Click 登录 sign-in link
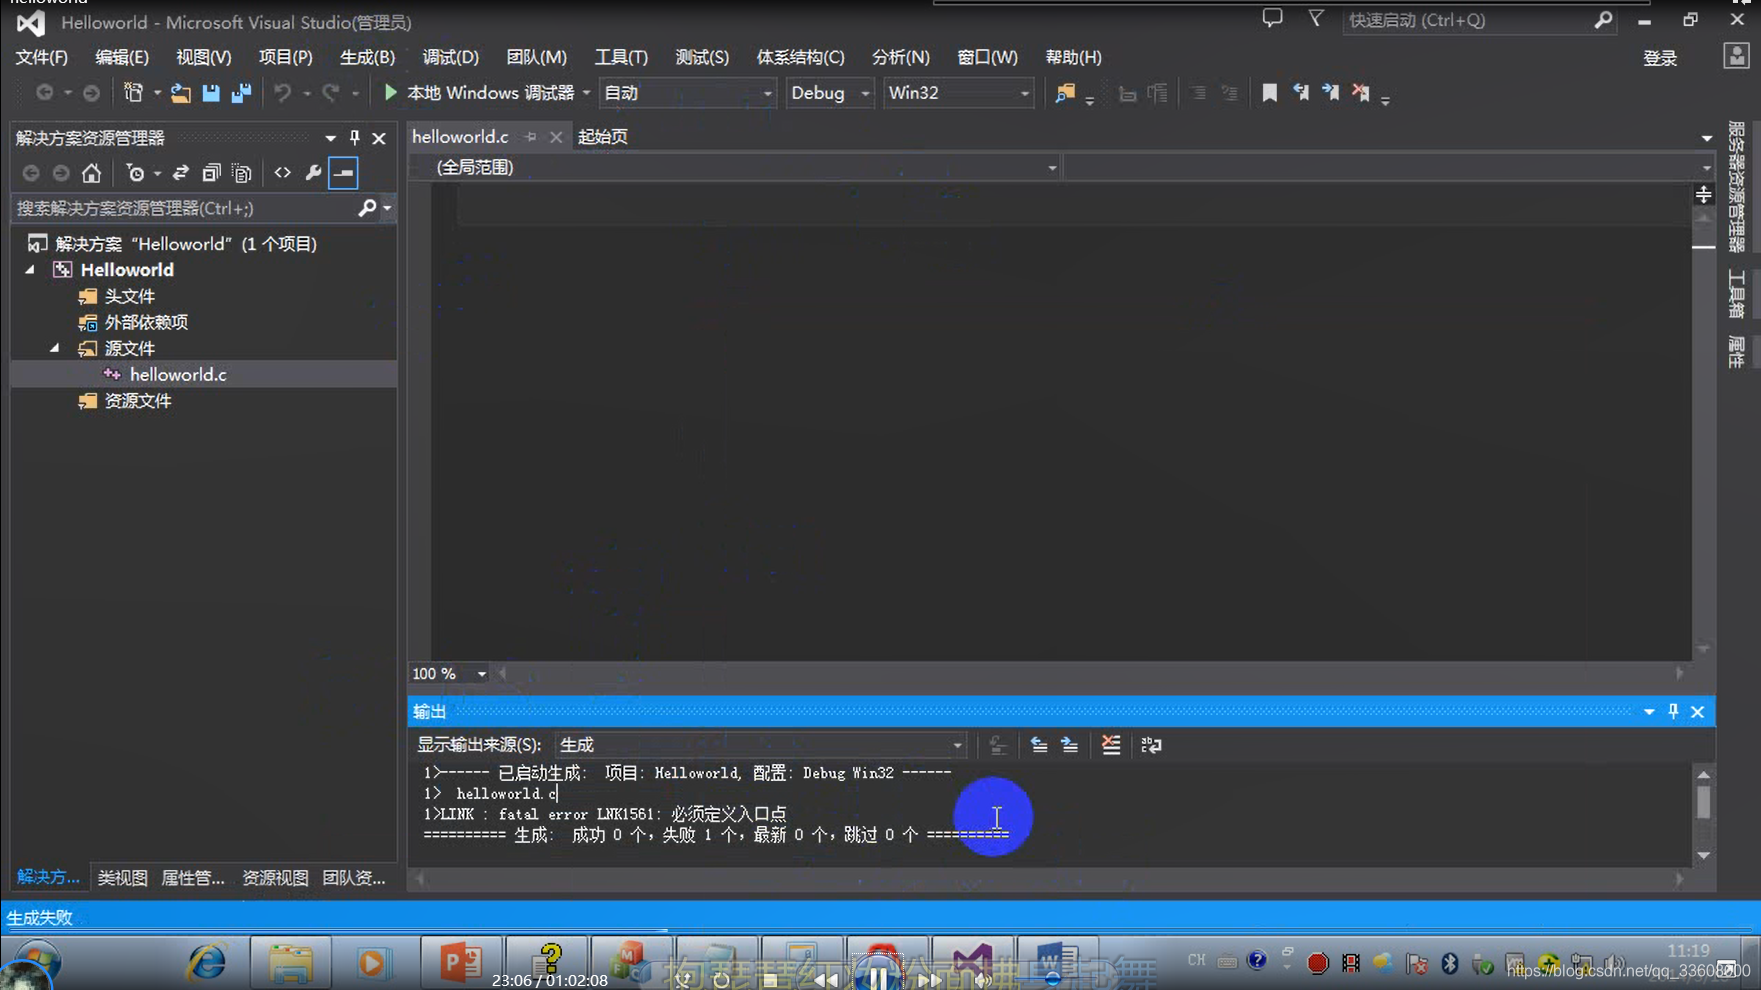Viewport: 1761px width, 990px height. 1660,58
